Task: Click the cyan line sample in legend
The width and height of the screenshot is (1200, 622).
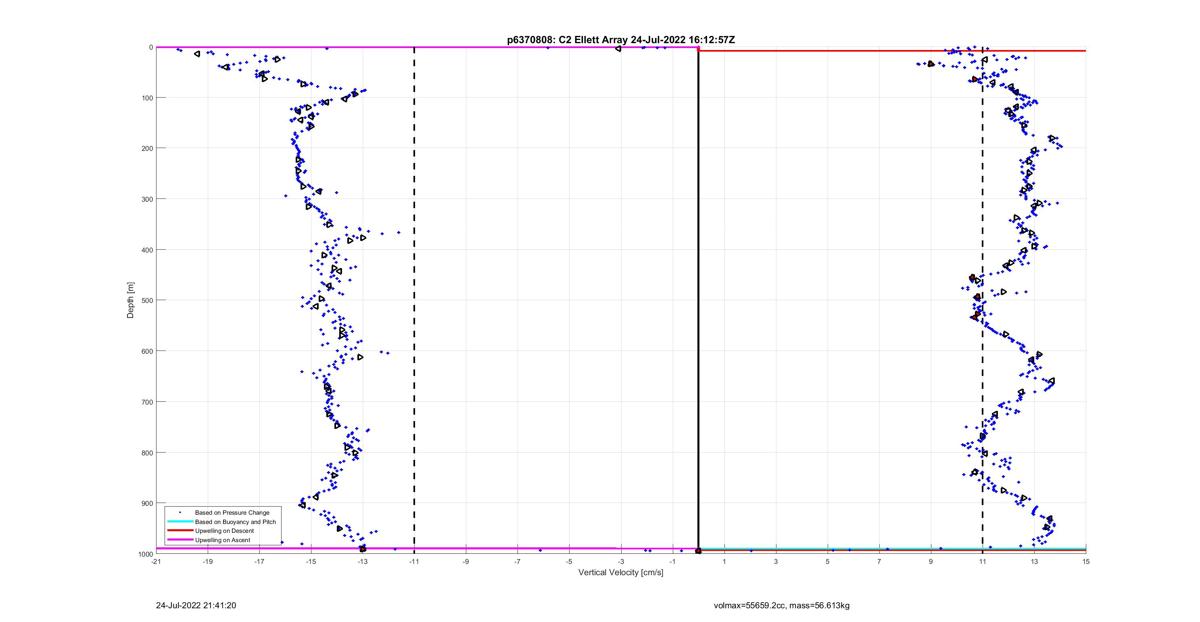Action: point(179,522)
